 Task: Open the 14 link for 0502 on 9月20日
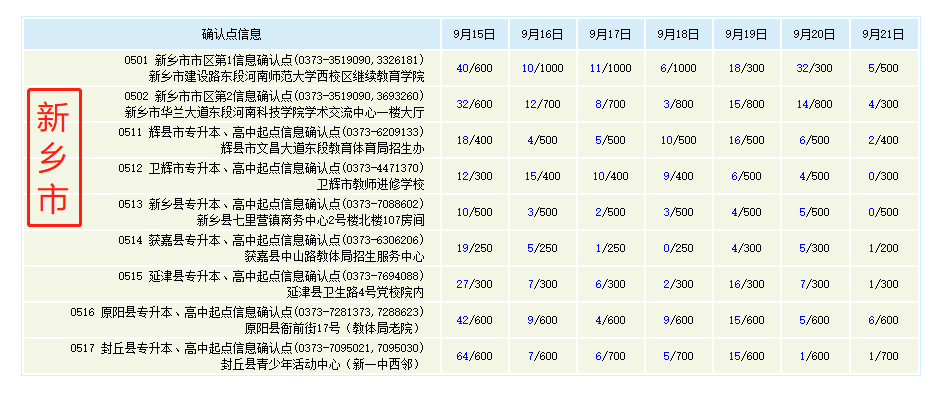point(803,104)
